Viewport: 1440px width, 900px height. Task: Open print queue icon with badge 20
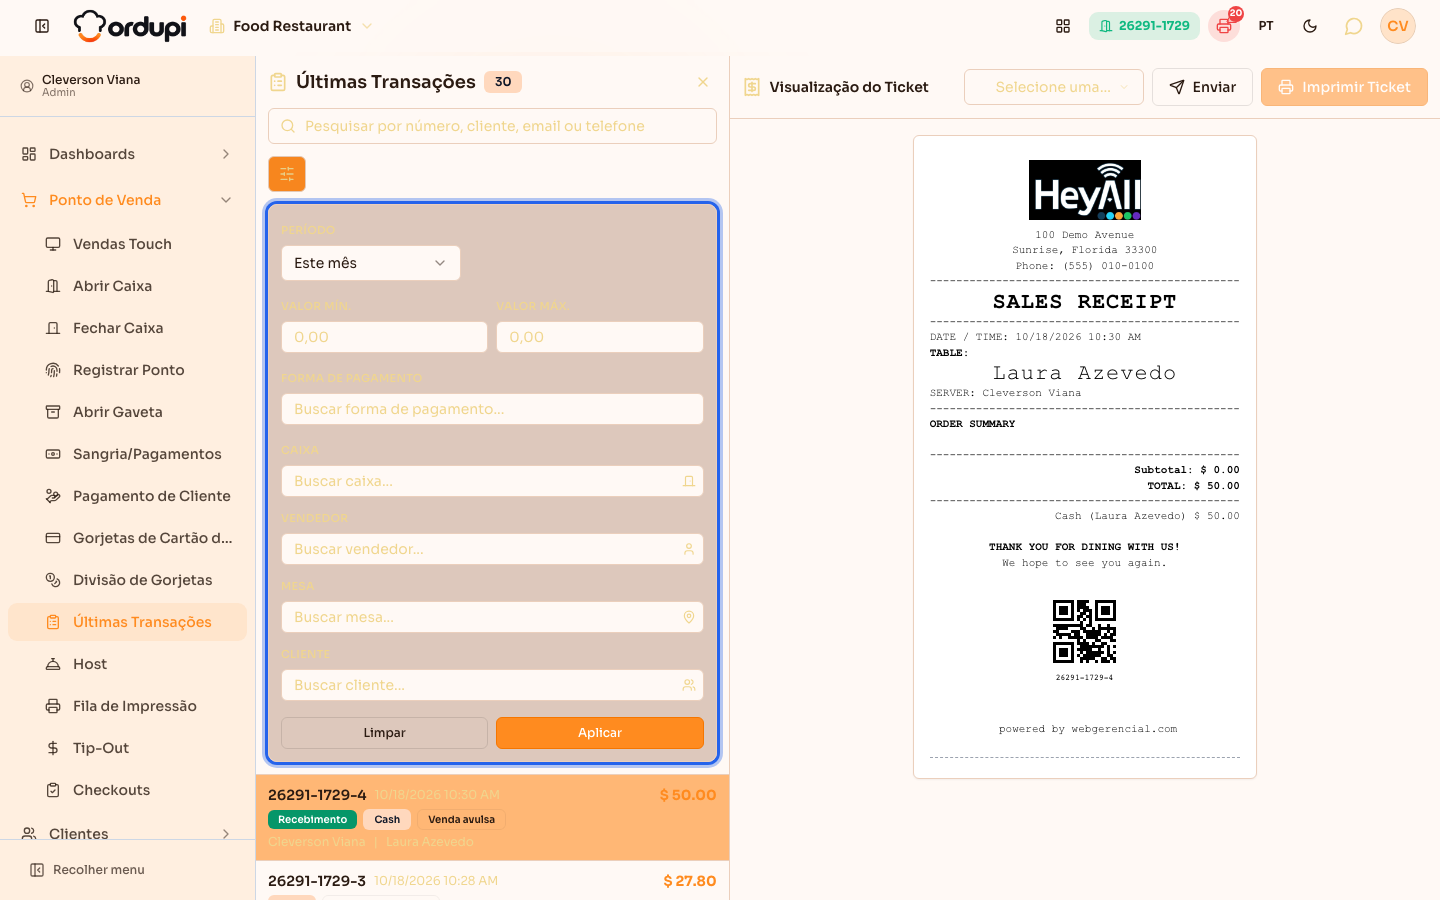[x=1224, y=26]
